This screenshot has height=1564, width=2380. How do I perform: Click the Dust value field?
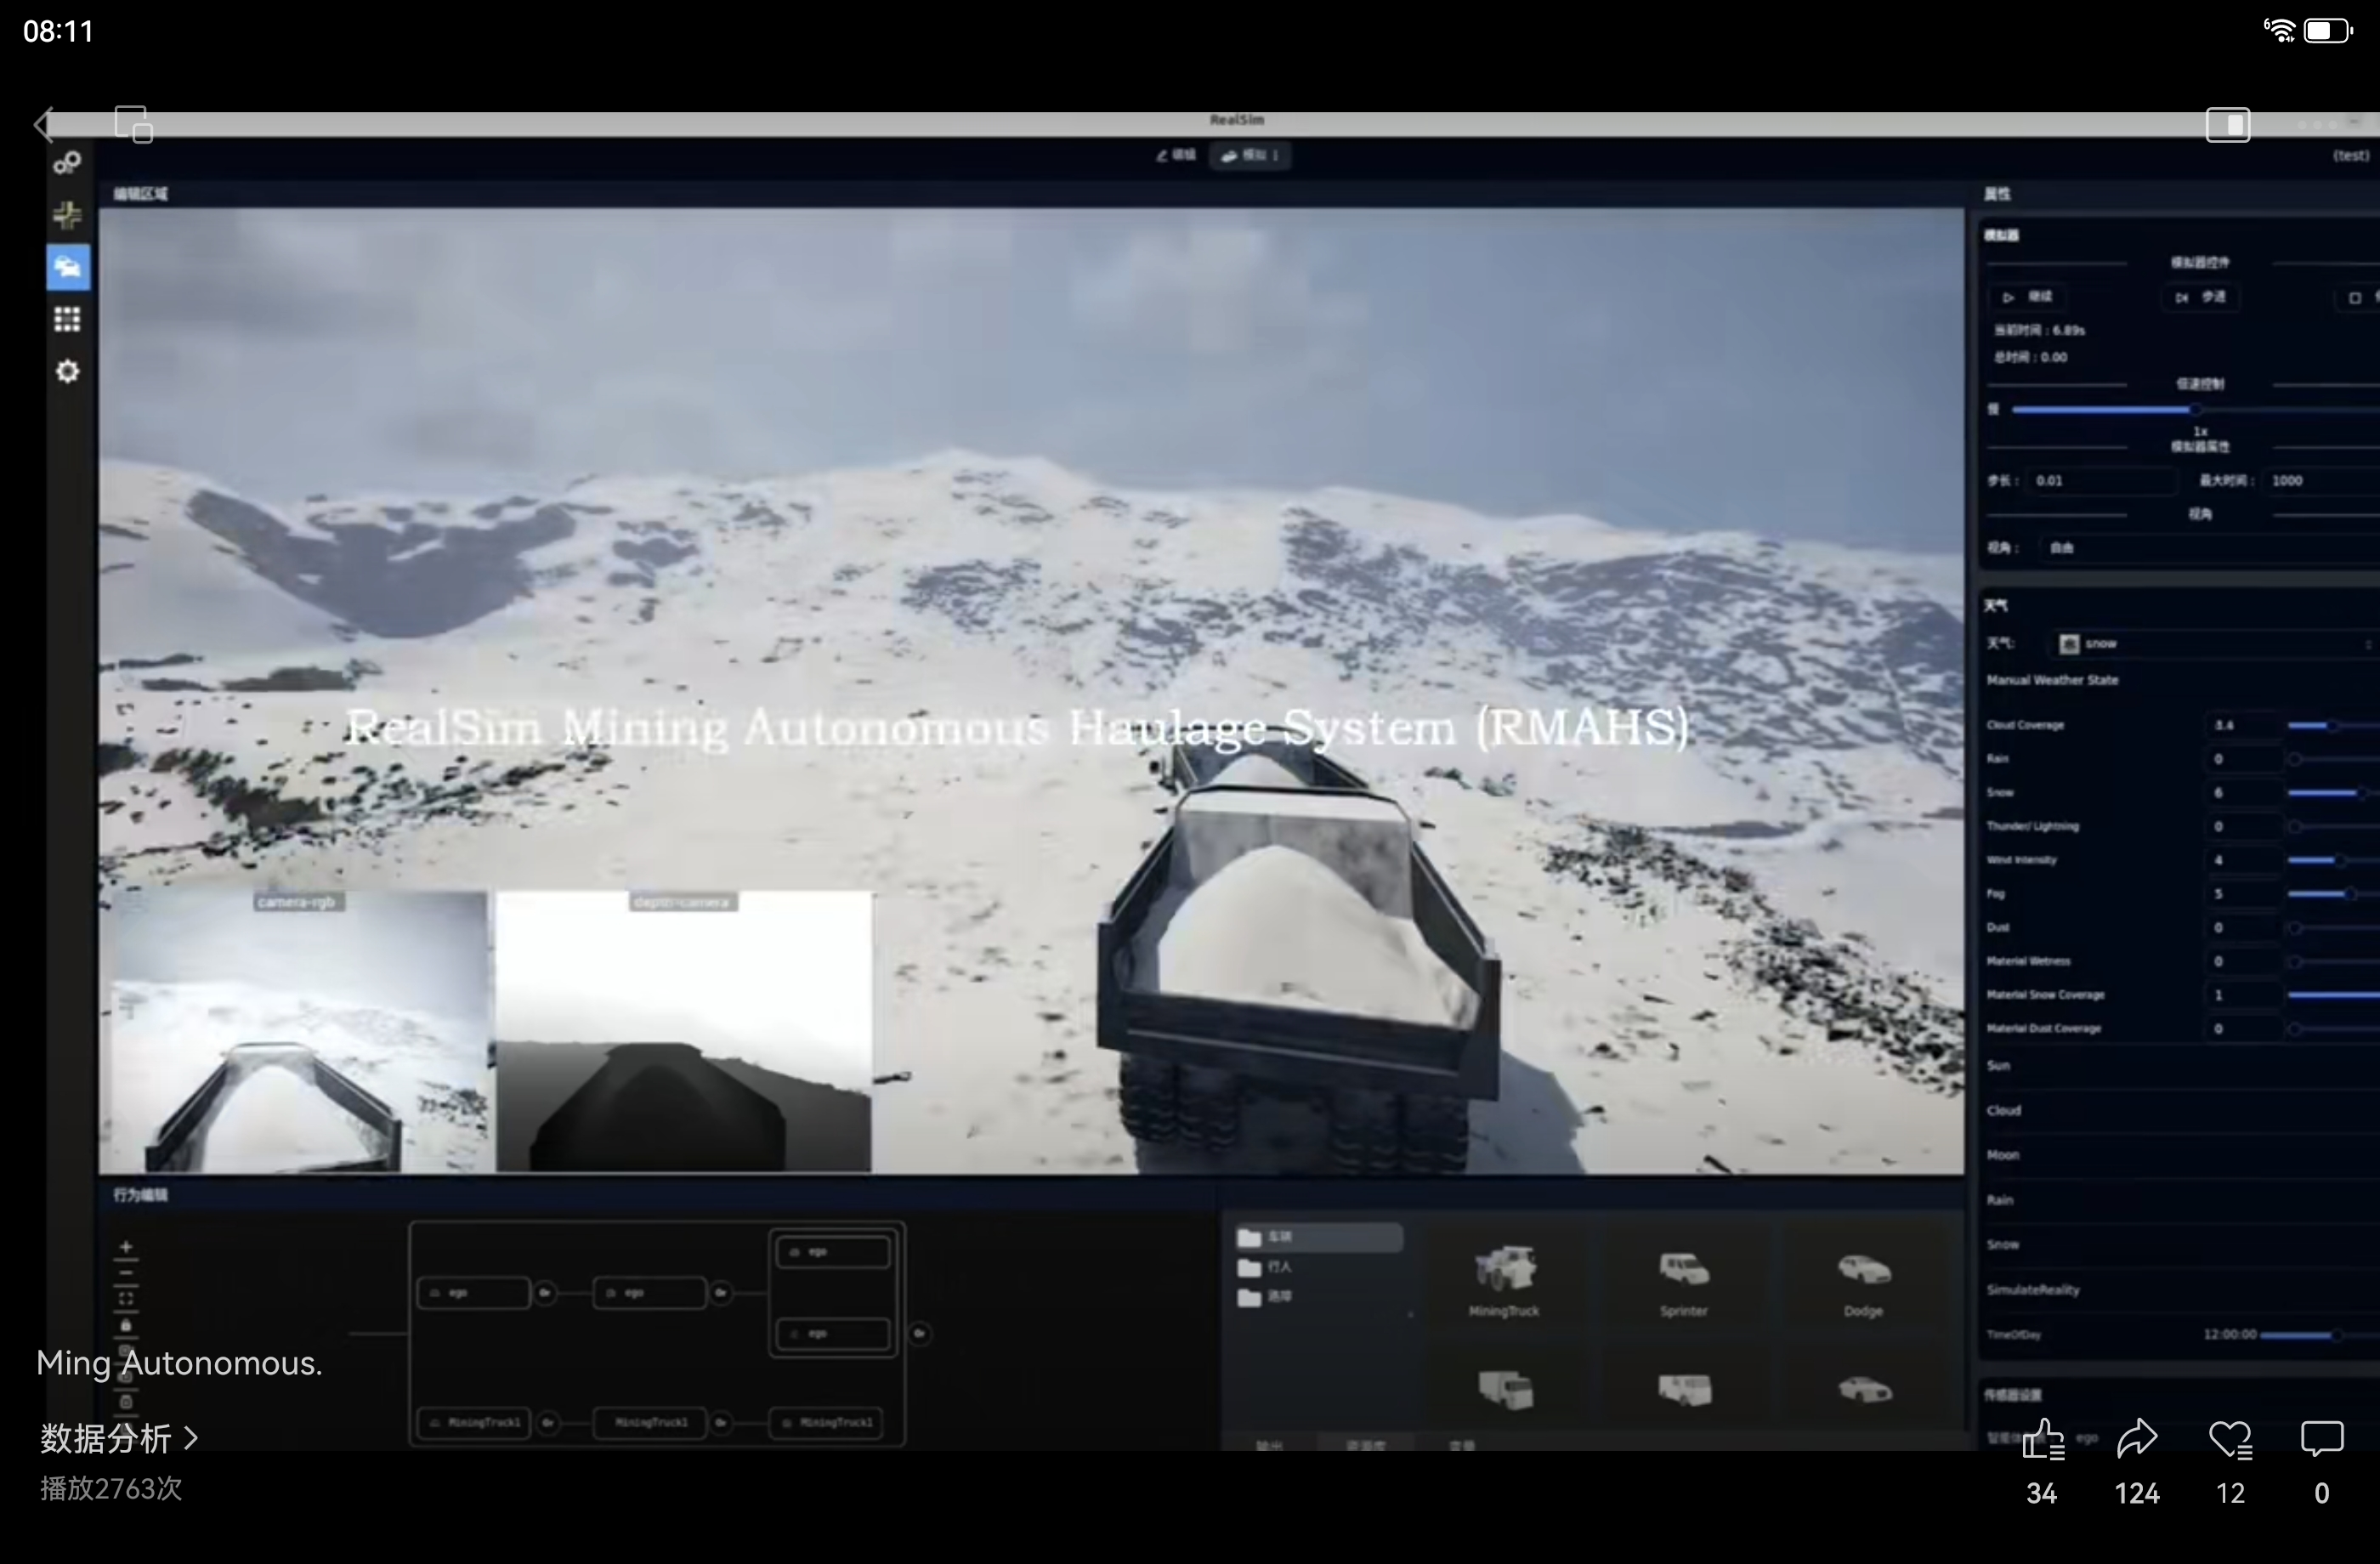tap(2242, 928)
